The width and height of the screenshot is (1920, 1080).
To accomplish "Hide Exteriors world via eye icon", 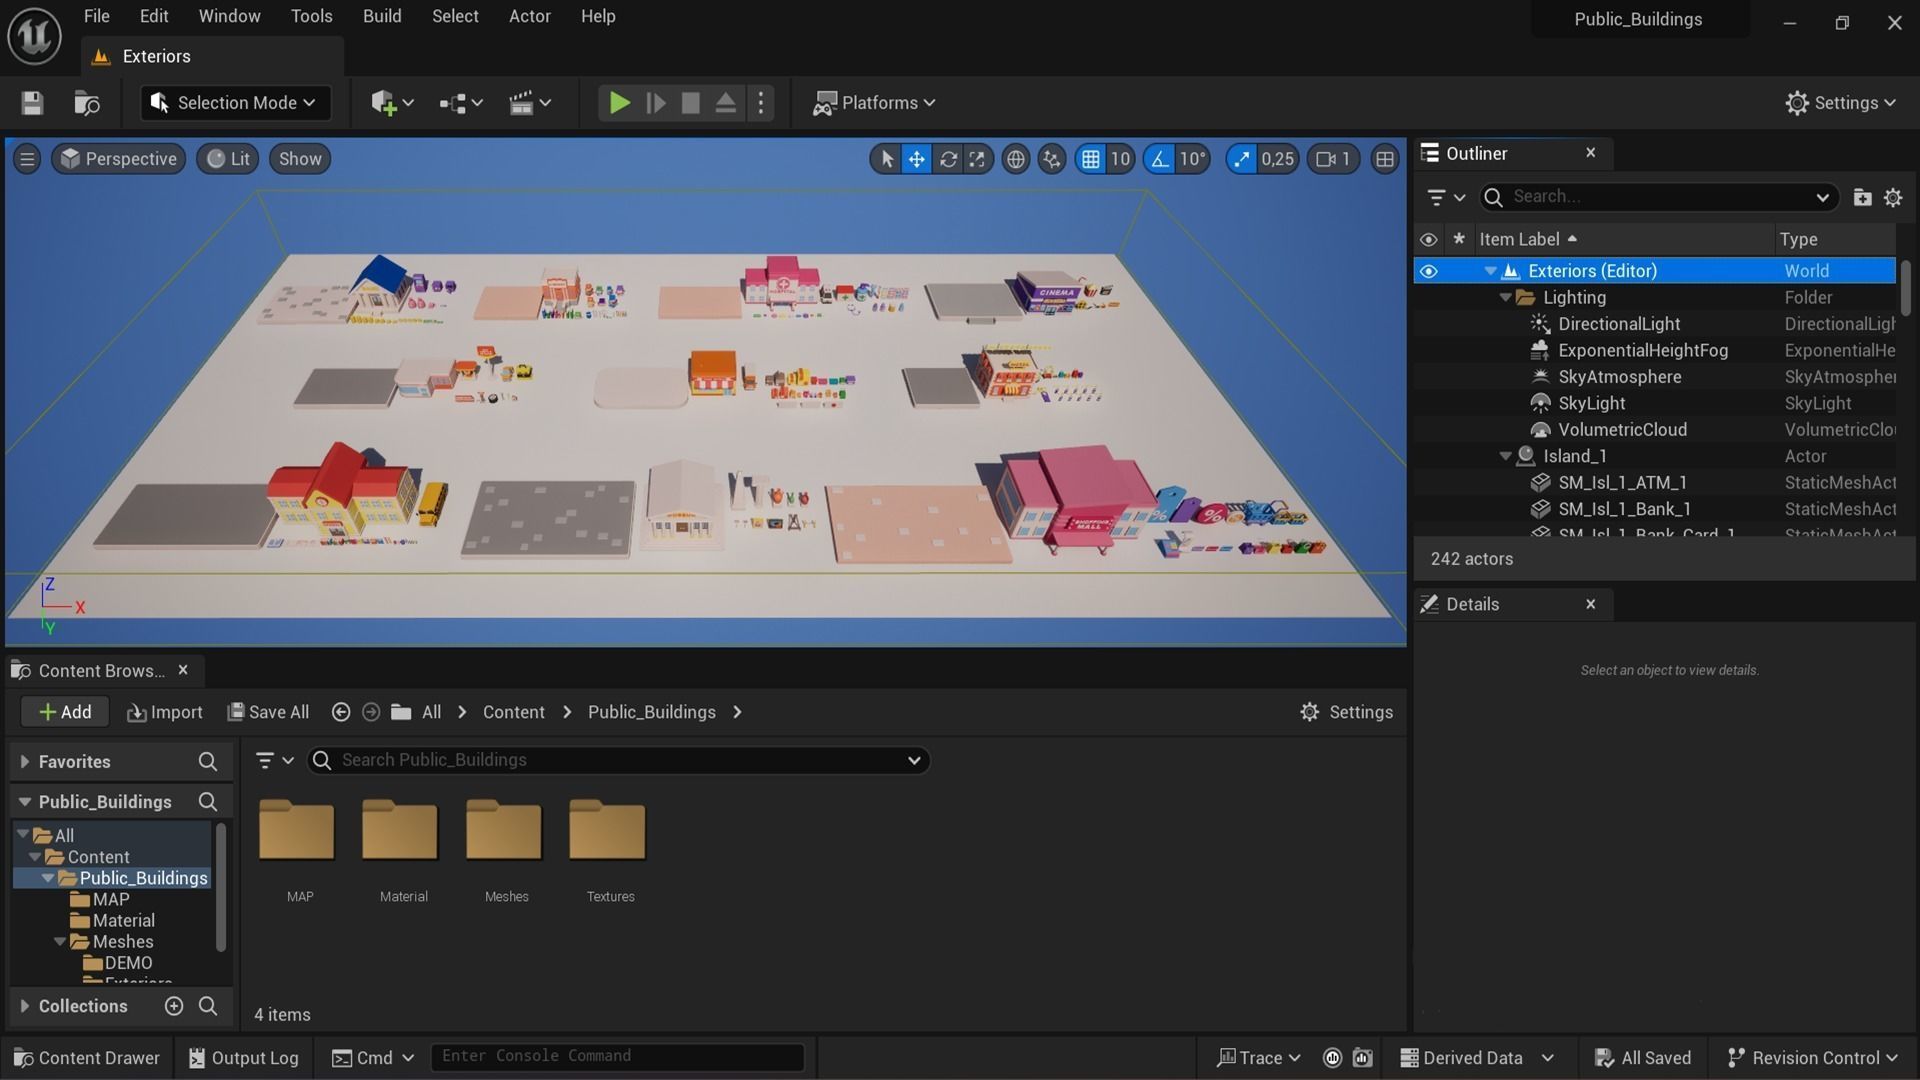I will point(1428,271).
